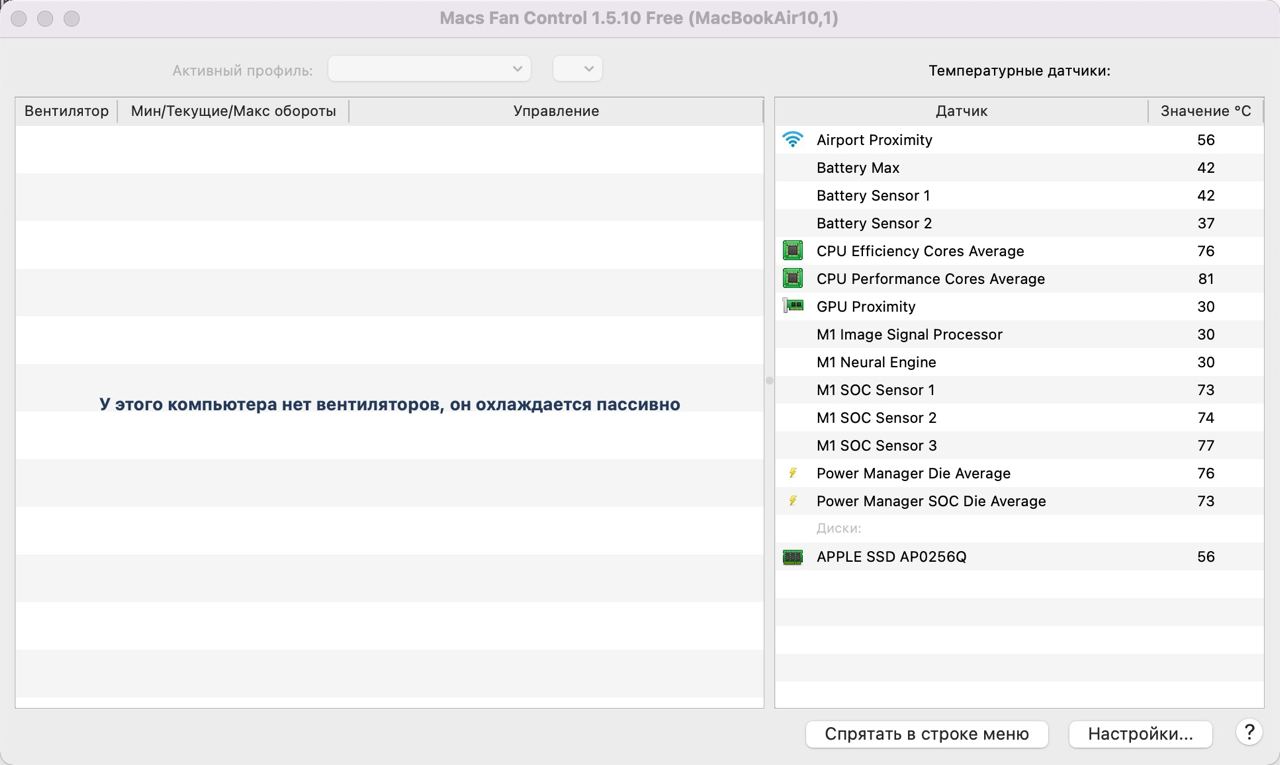Screen dimensions: 1280x765
Task: Click the lightning icon beside Power Manager SOC Die Average
Action: [x=793, y=501]
